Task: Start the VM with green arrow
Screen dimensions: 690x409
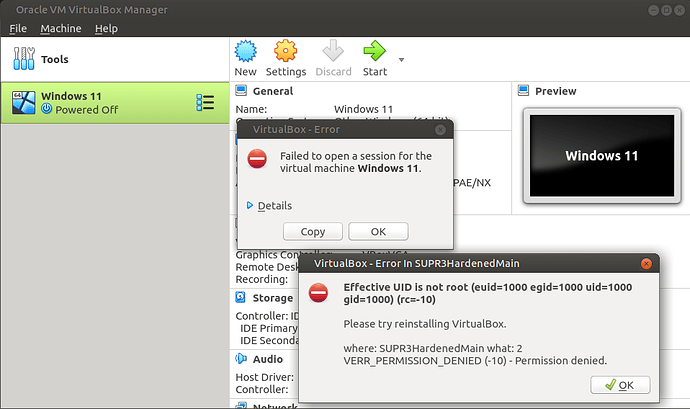Action: coord(374,51)
